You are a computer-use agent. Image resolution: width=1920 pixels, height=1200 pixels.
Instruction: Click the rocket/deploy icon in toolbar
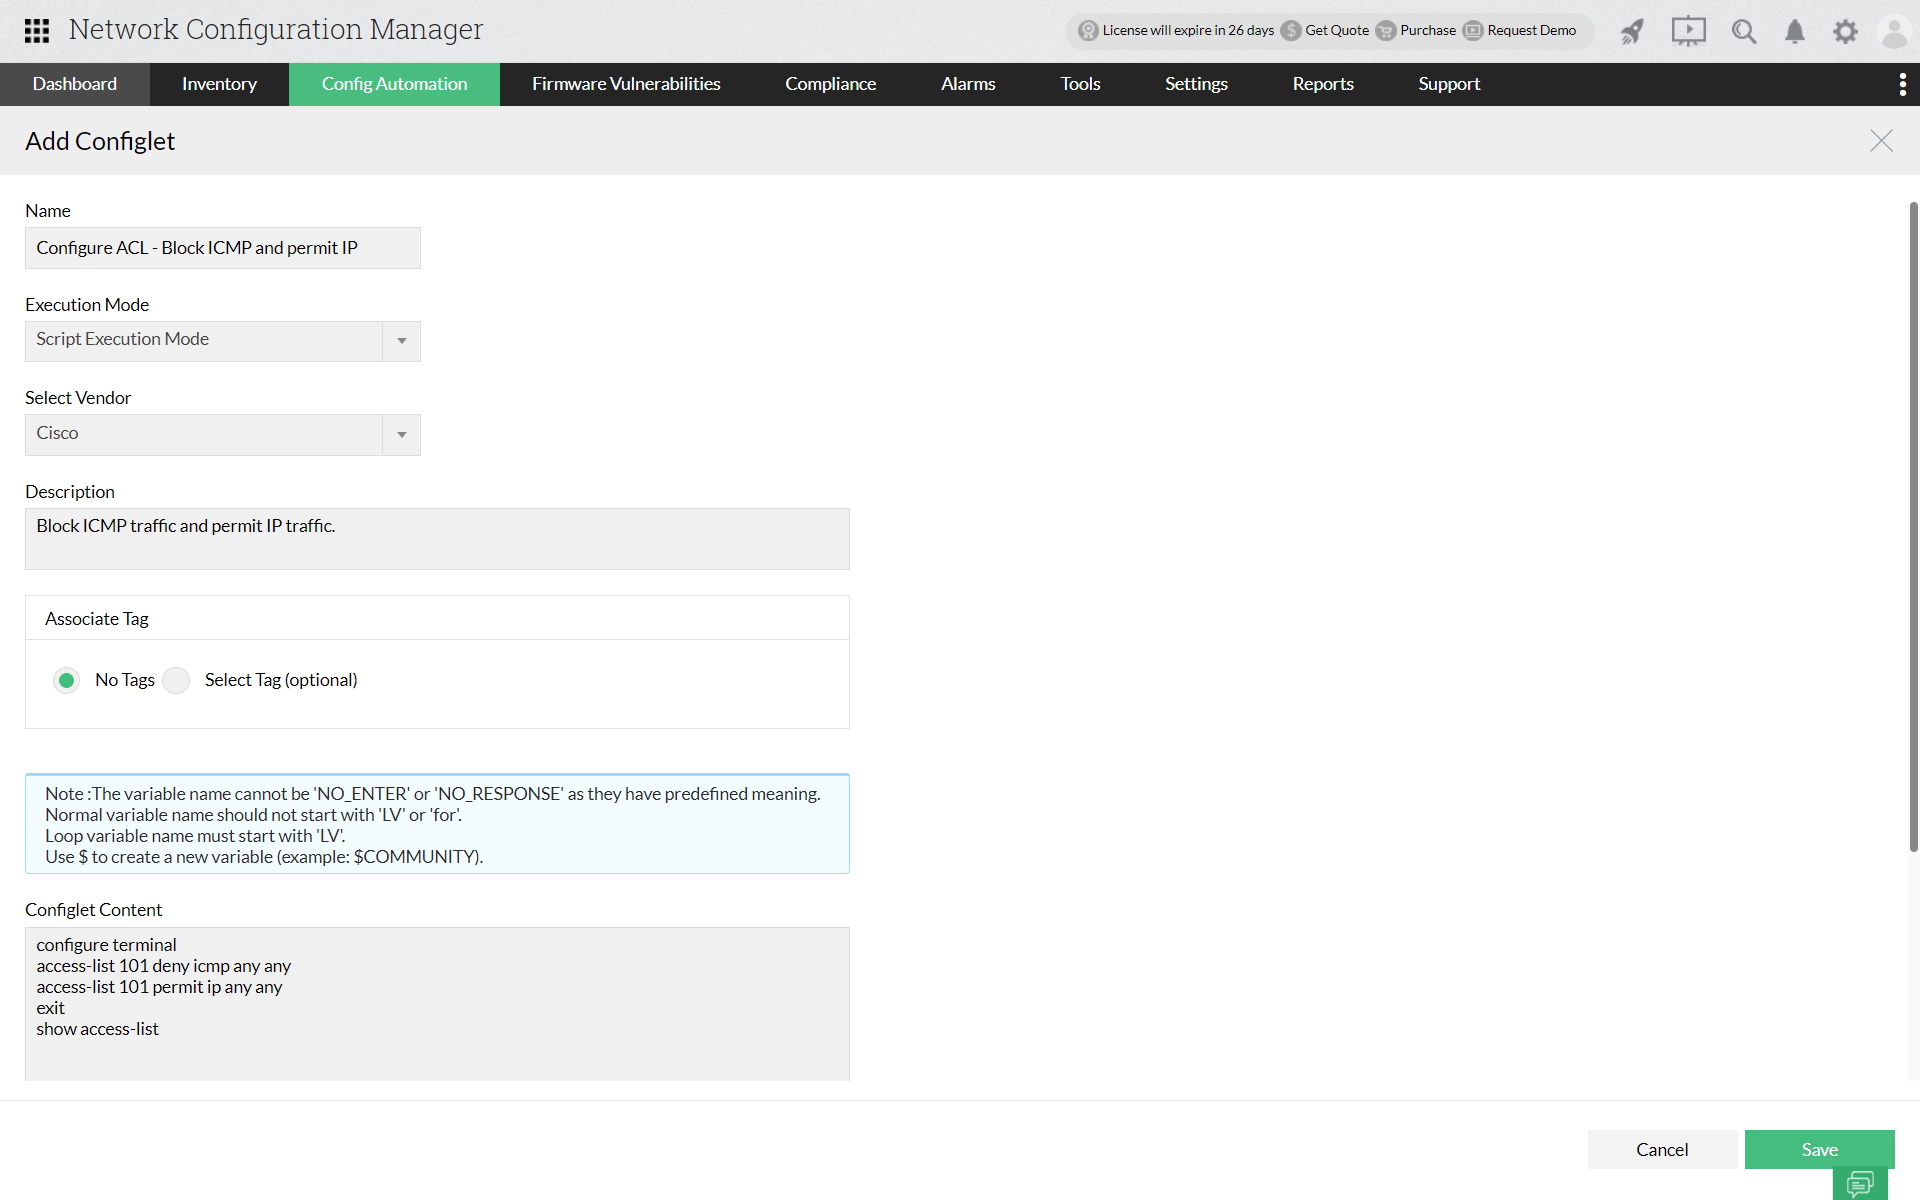pyautogui.click(x=1632, y=30)
